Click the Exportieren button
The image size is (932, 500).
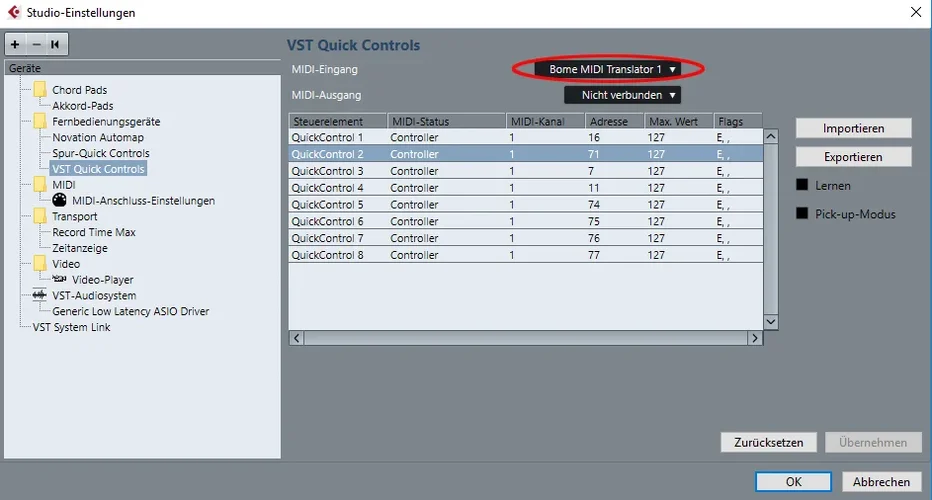854,157
